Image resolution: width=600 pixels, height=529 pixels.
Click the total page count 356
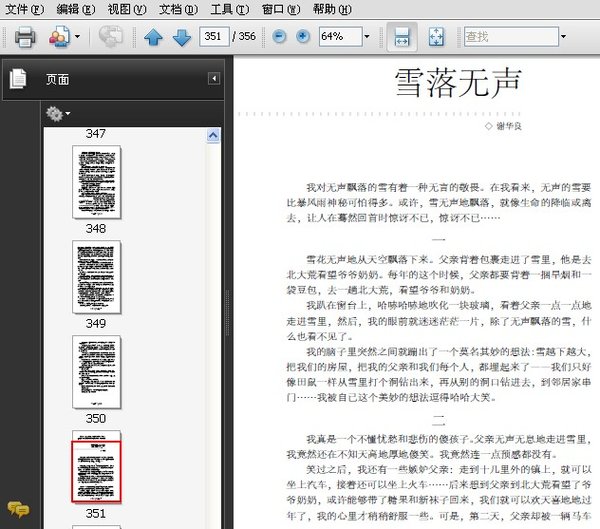pyautogui.click(x=247, y=36)
